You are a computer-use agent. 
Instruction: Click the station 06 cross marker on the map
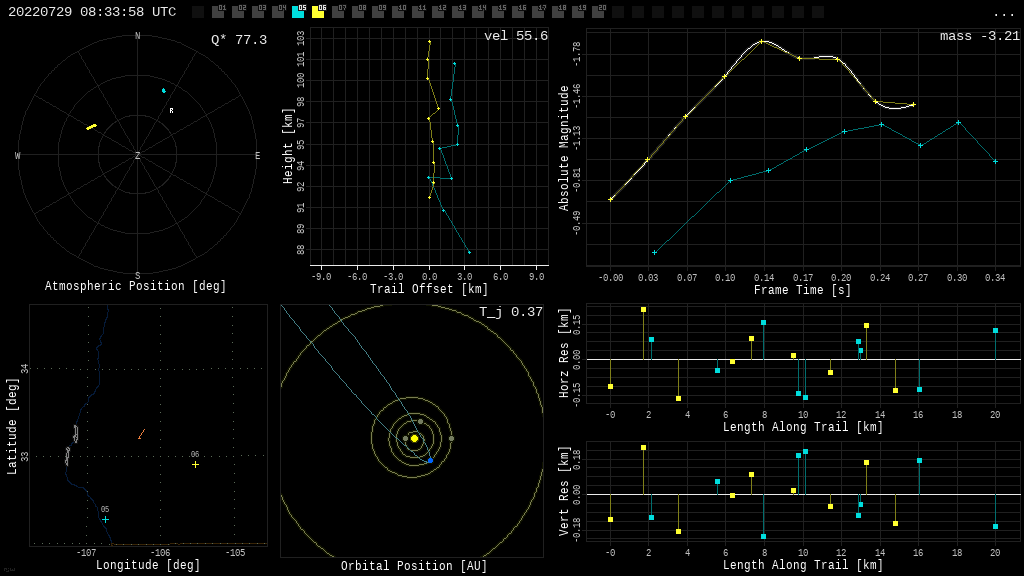click(195, 464)
